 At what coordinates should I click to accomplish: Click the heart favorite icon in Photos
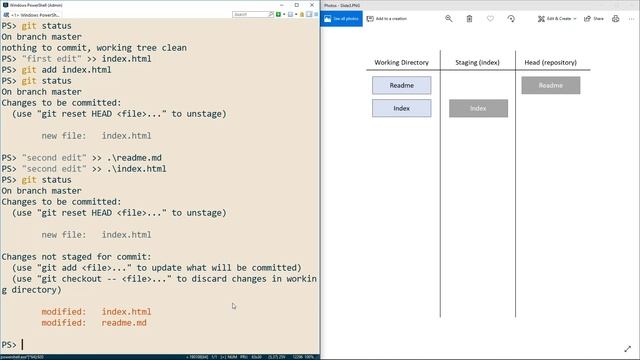tap(490, 19)
